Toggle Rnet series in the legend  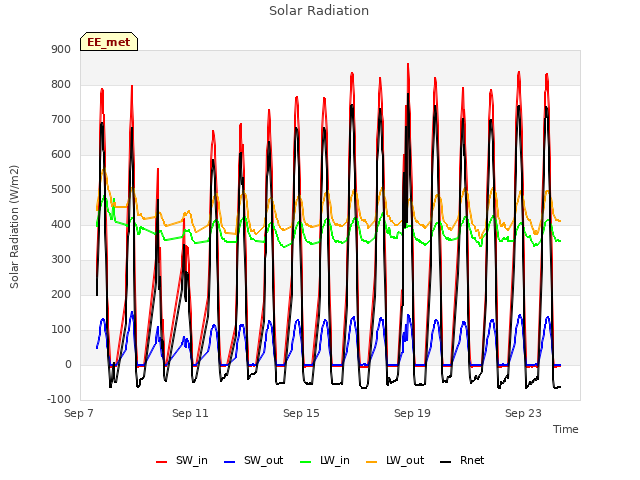click(462, 460)
